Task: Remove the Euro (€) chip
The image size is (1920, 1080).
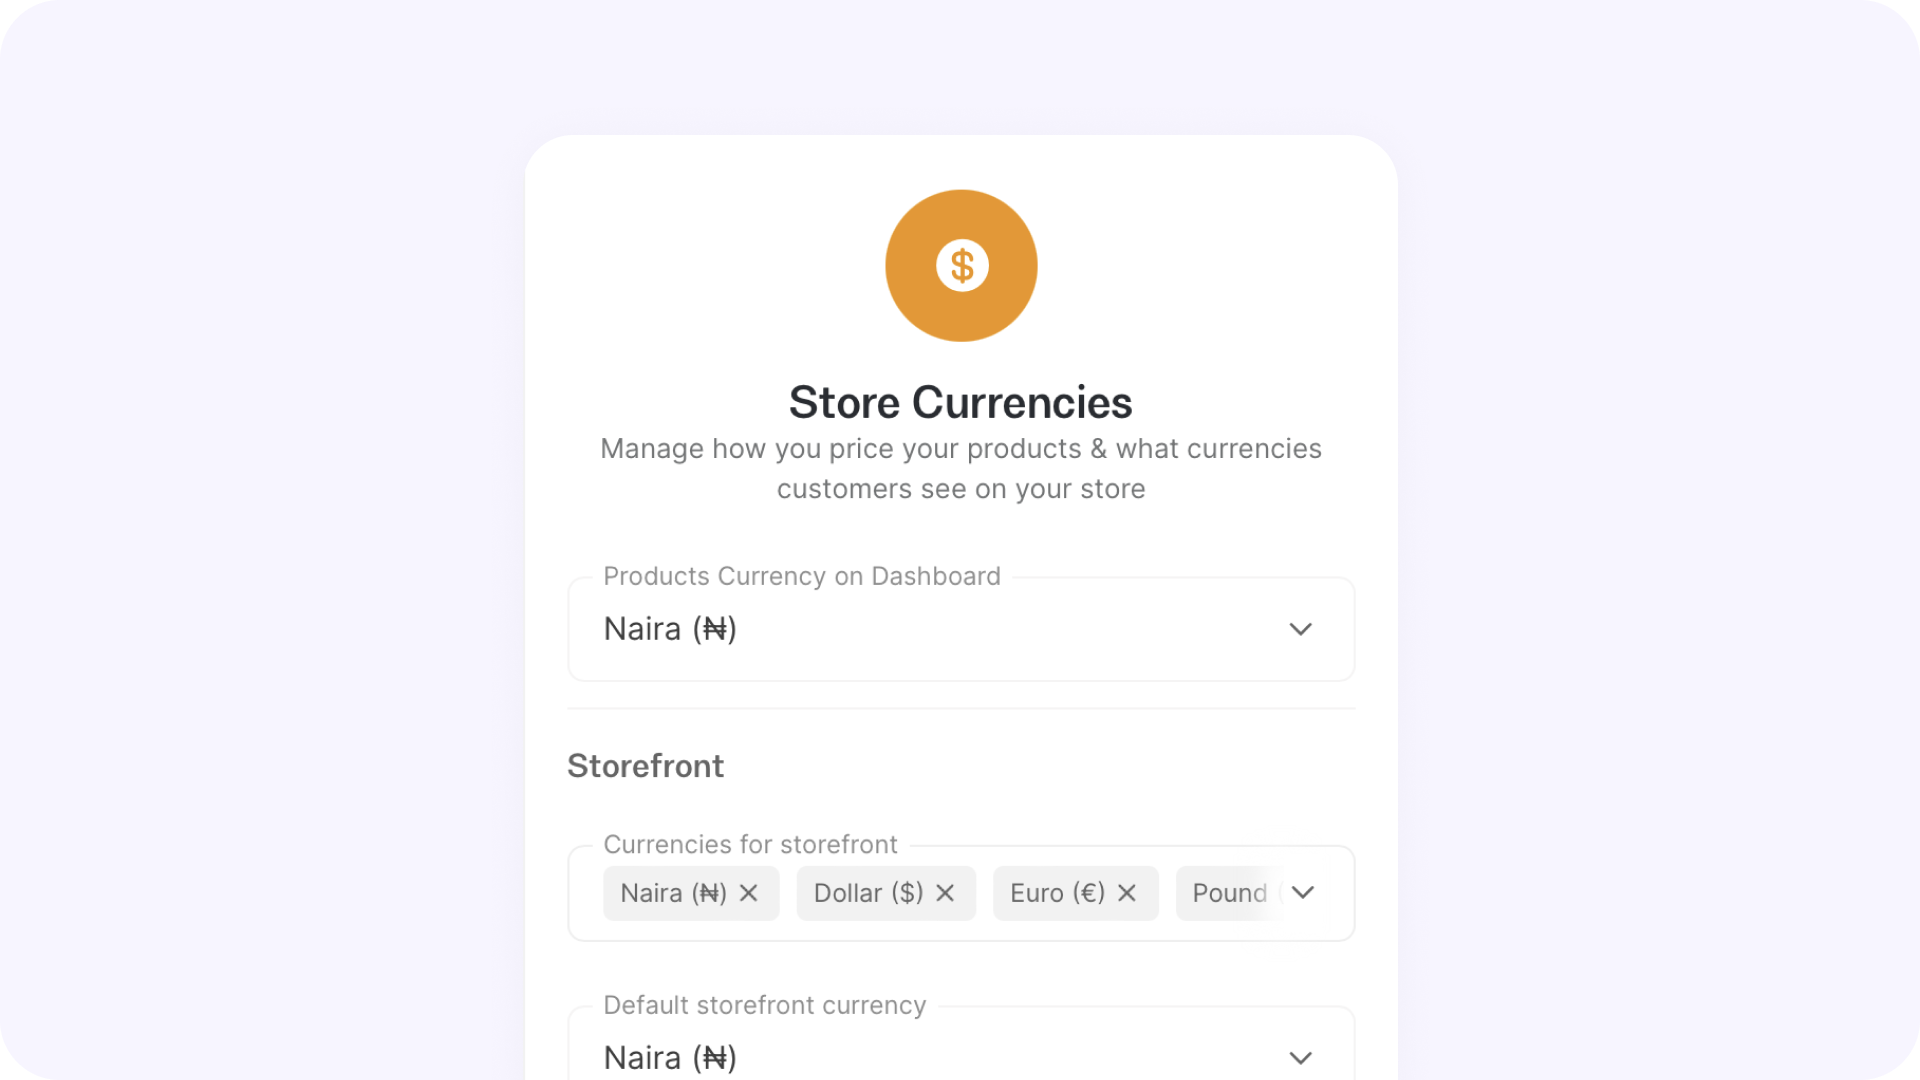Action: tap(1127, 893)
